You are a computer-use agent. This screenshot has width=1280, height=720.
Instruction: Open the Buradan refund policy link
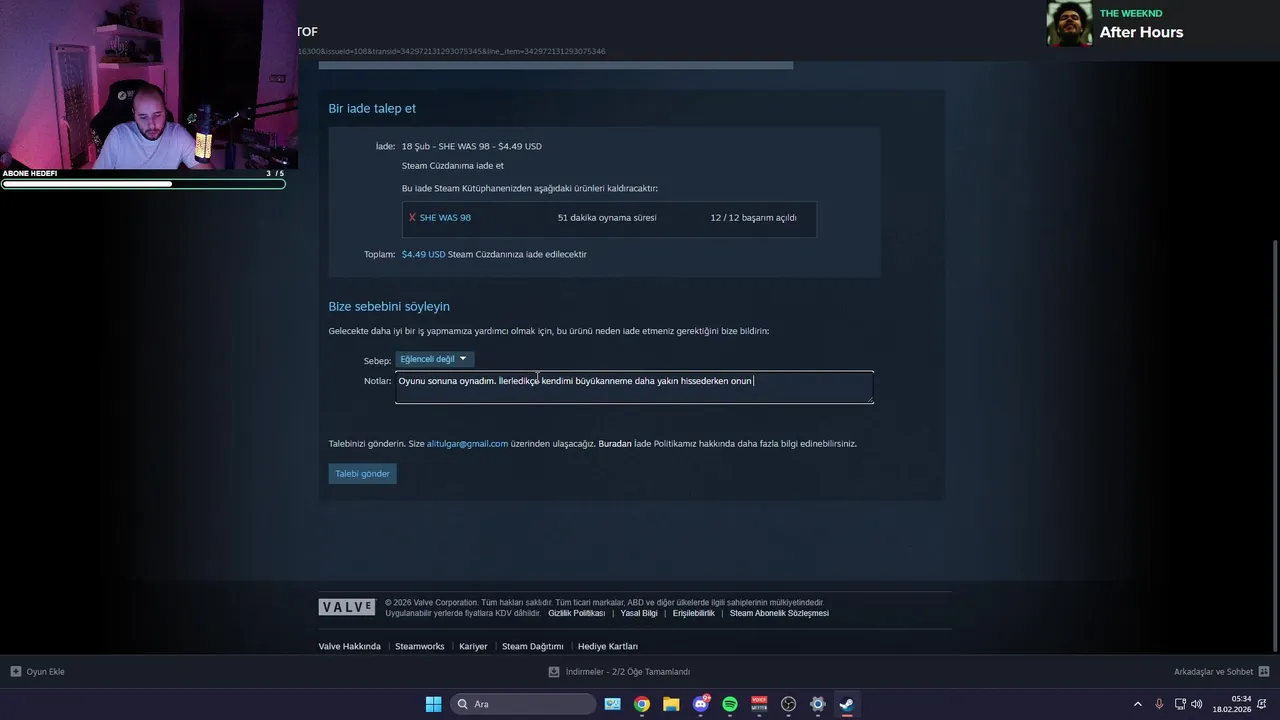[615, 443]
